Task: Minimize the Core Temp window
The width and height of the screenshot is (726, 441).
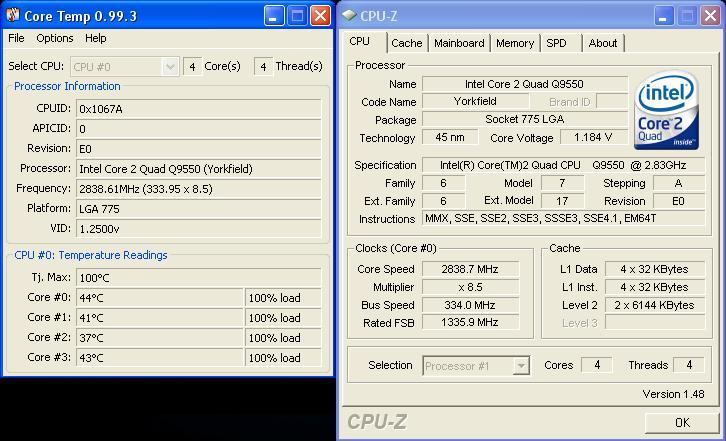Action: (x=273, y=16)
